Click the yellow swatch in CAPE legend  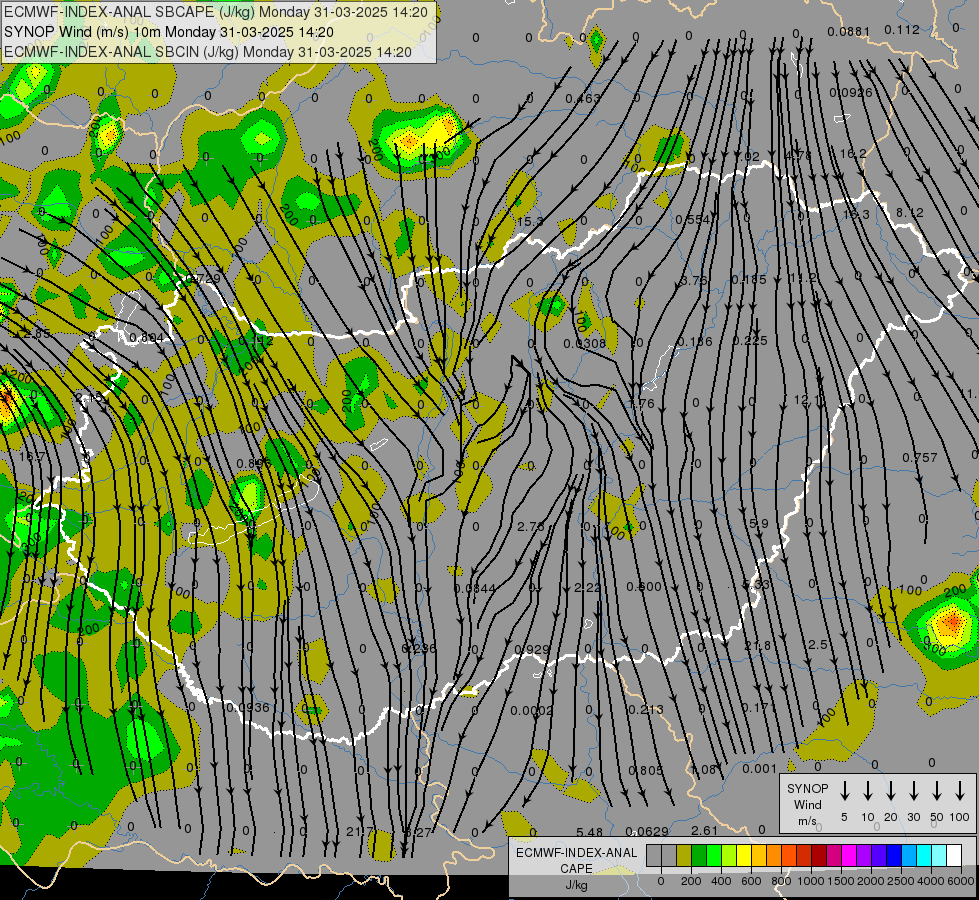coord(744,856)
